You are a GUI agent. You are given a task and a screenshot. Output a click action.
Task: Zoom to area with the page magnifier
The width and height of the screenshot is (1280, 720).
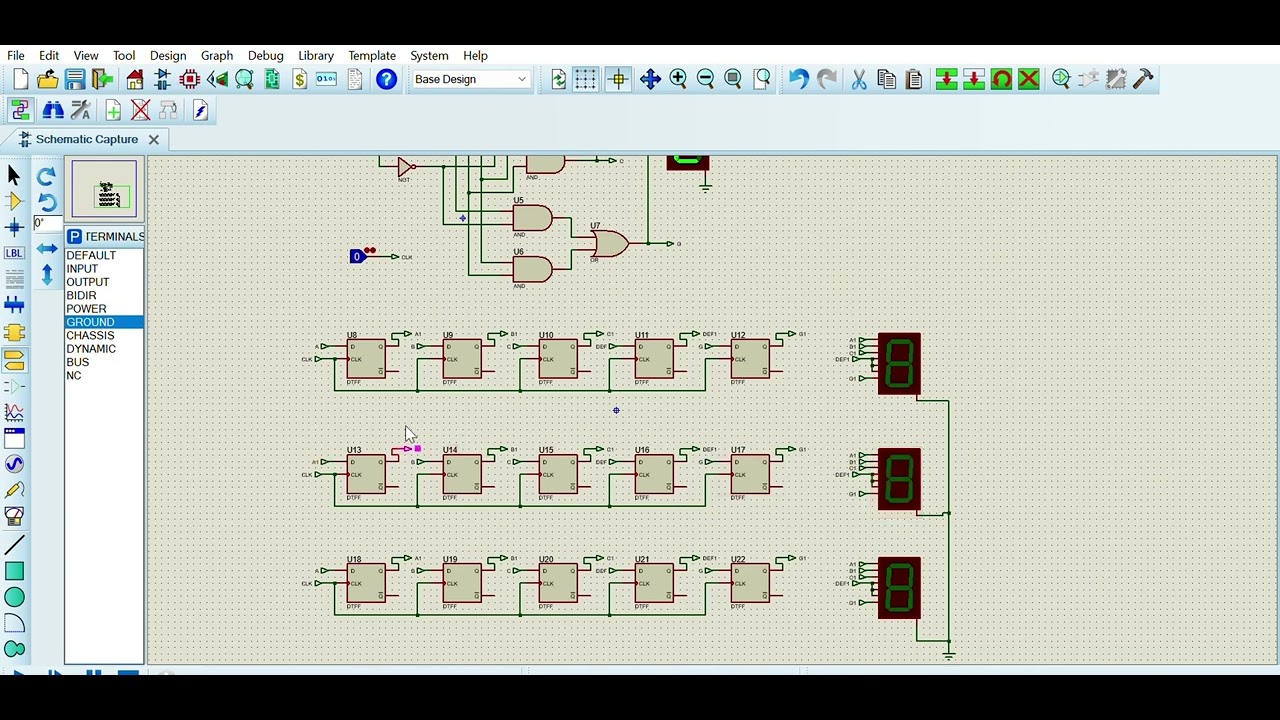pos(762,79)
